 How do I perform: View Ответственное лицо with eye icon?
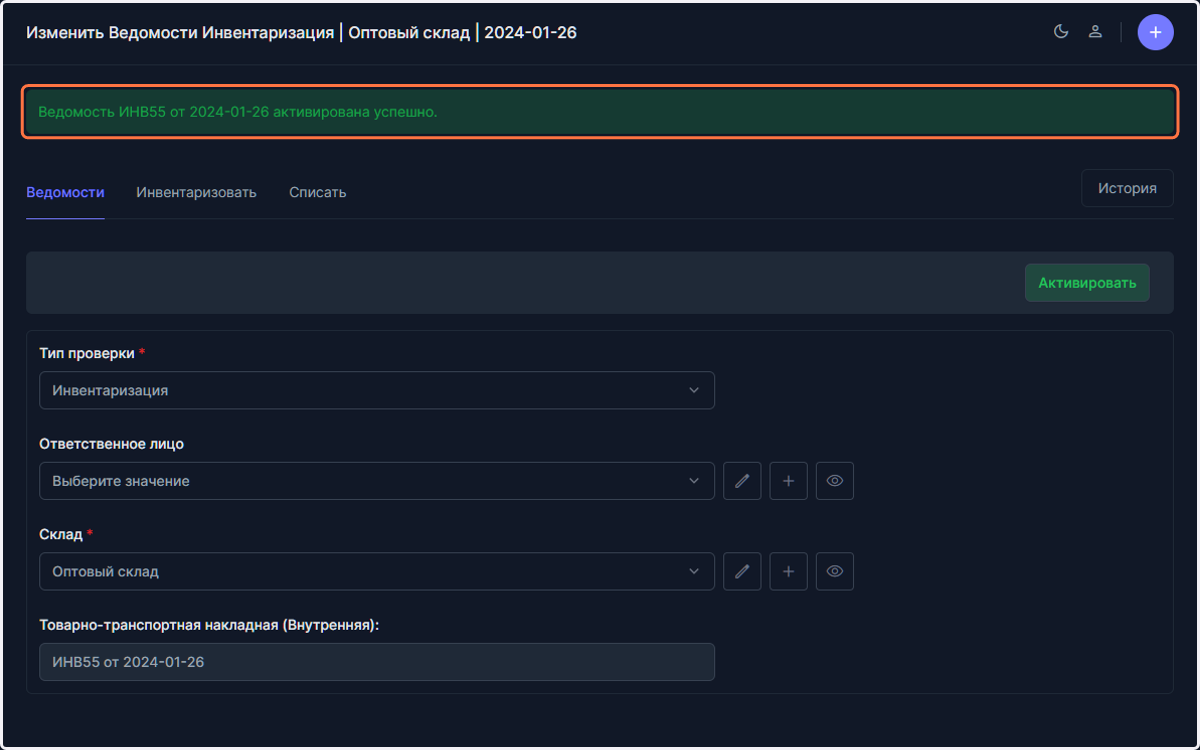835,481
